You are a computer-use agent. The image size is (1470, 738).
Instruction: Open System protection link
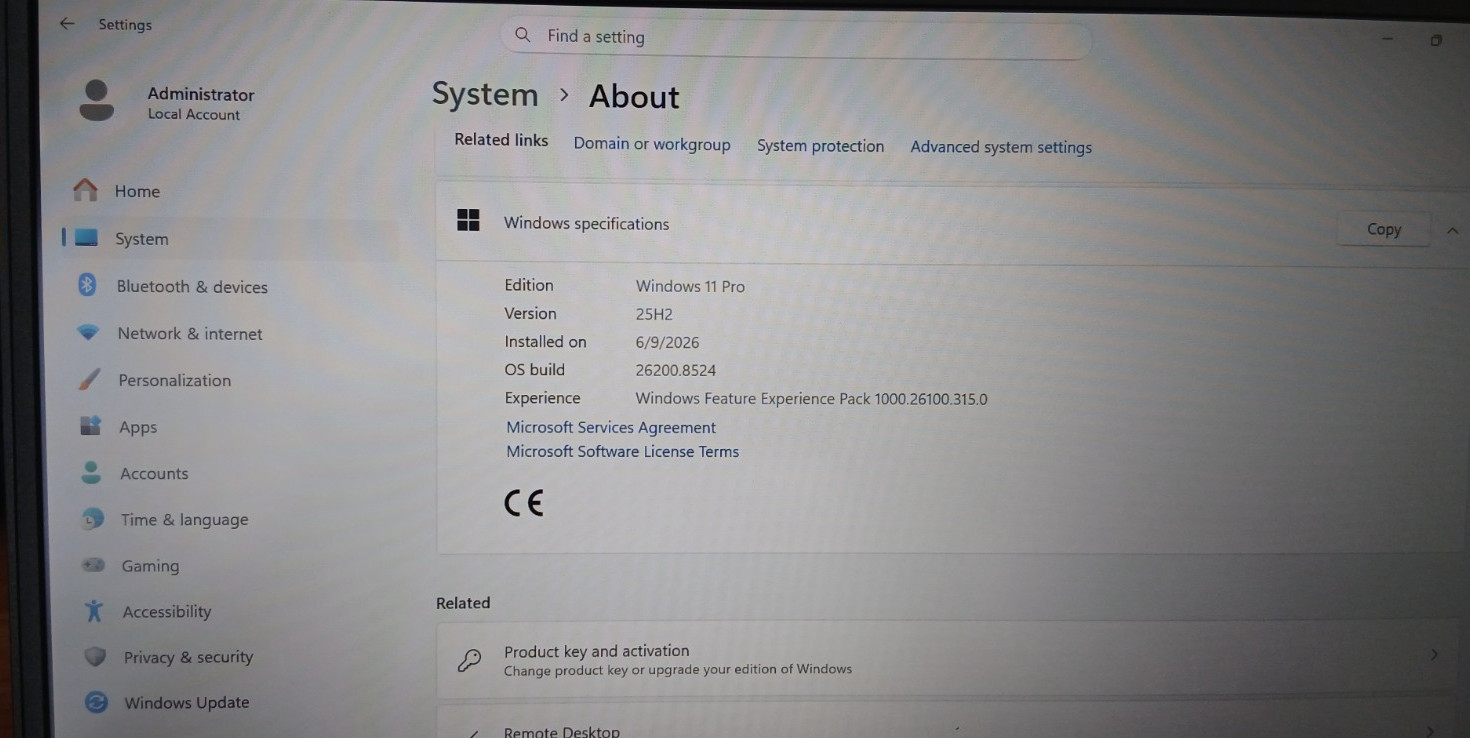[820, 145]
